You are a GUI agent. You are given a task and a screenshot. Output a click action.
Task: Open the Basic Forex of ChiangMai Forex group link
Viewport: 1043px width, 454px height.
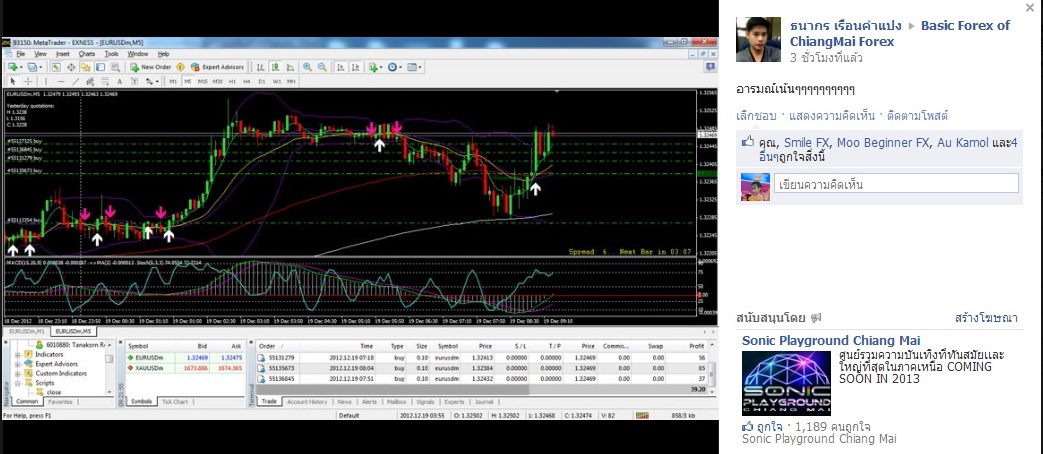900,33
